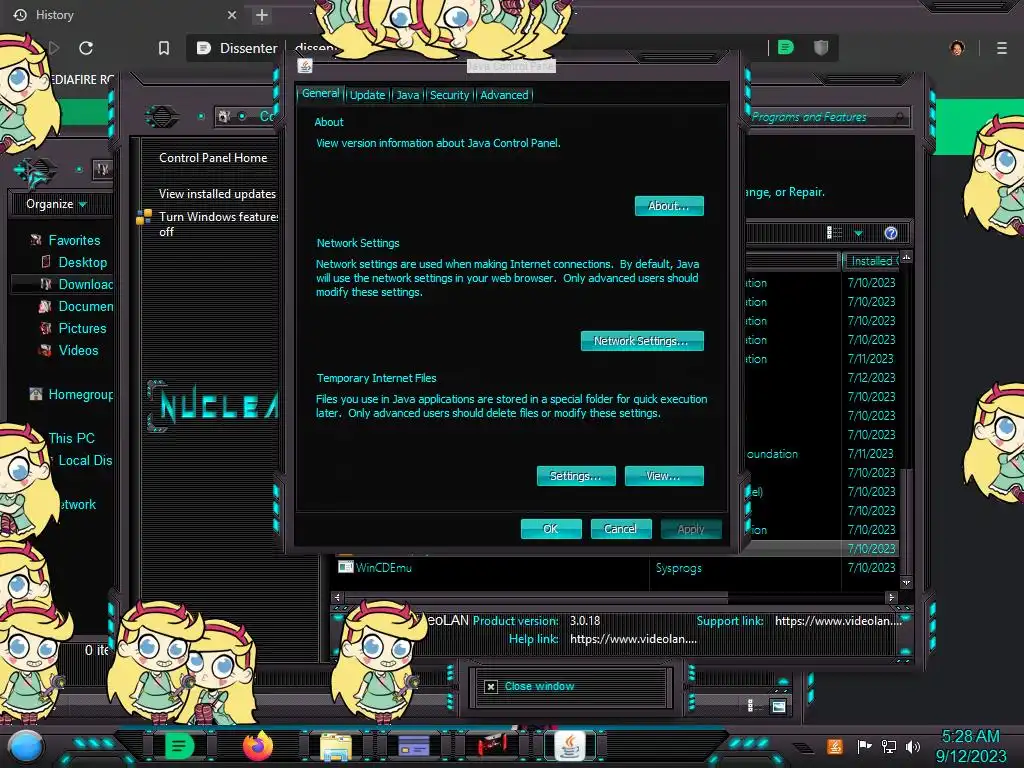Viewport: 1024px width, 768px height.
Task: Click the horizontal scrollbar left arrow
Action: click(x=337, y=597)
